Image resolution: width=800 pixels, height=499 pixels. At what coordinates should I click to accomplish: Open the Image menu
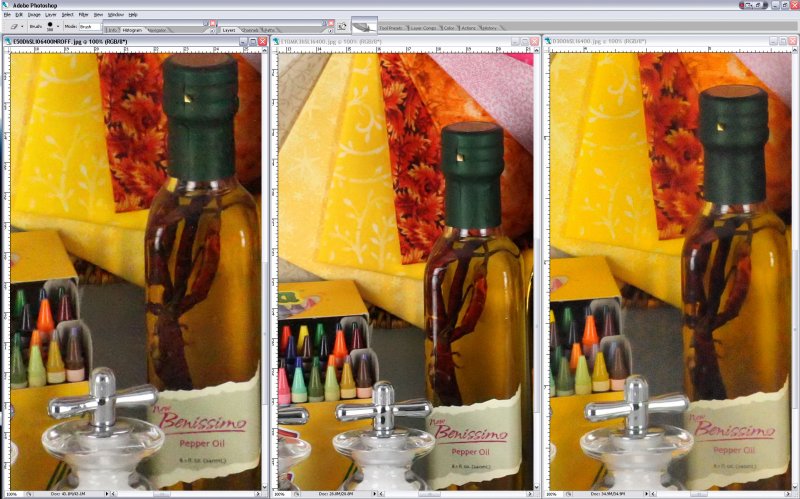pos(34,15)
